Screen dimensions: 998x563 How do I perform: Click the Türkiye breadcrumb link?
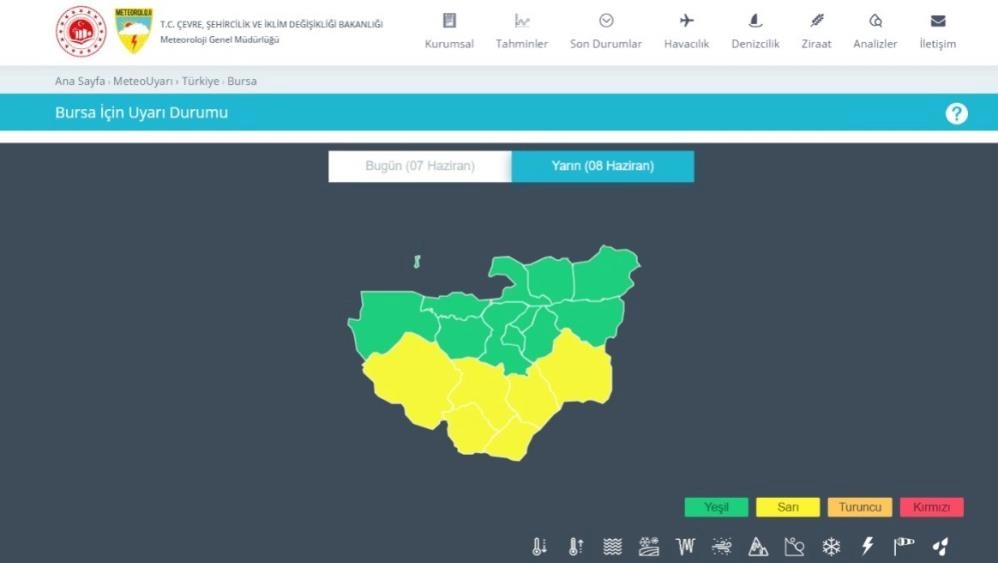(x=200, y=81)
